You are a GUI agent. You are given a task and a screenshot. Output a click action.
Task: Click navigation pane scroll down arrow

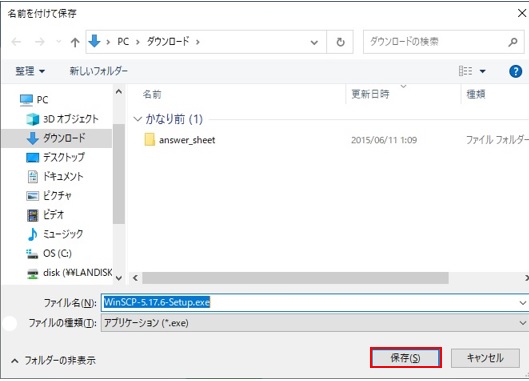click(119, 278)
